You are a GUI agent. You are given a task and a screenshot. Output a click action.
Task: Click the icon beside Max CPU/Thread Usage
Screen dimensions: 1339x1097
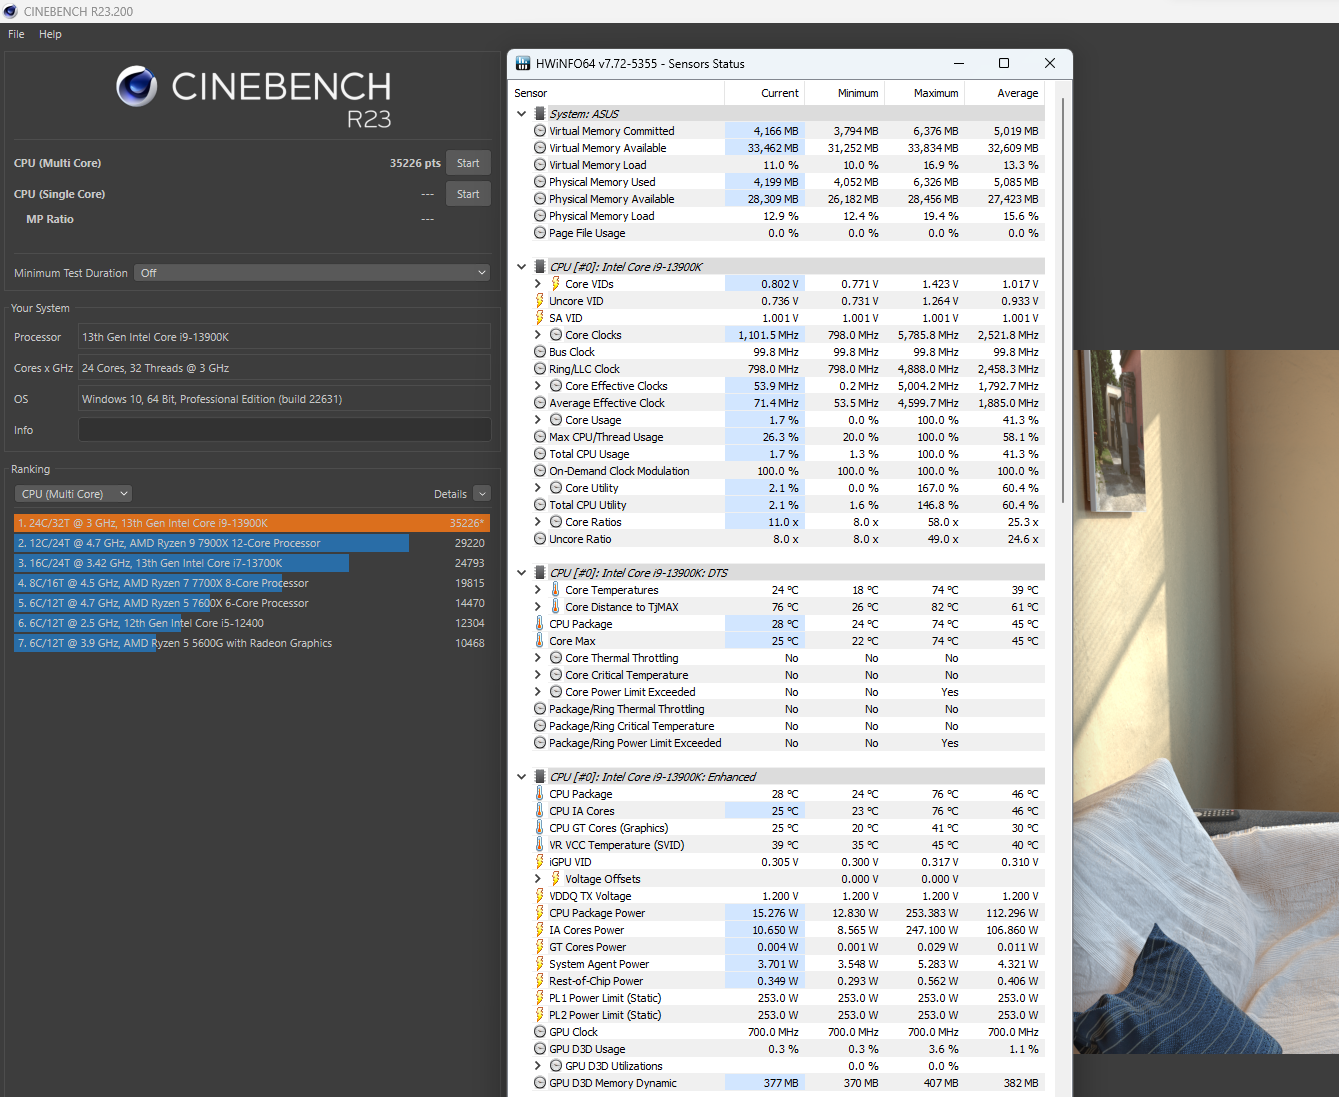[540, 437]
